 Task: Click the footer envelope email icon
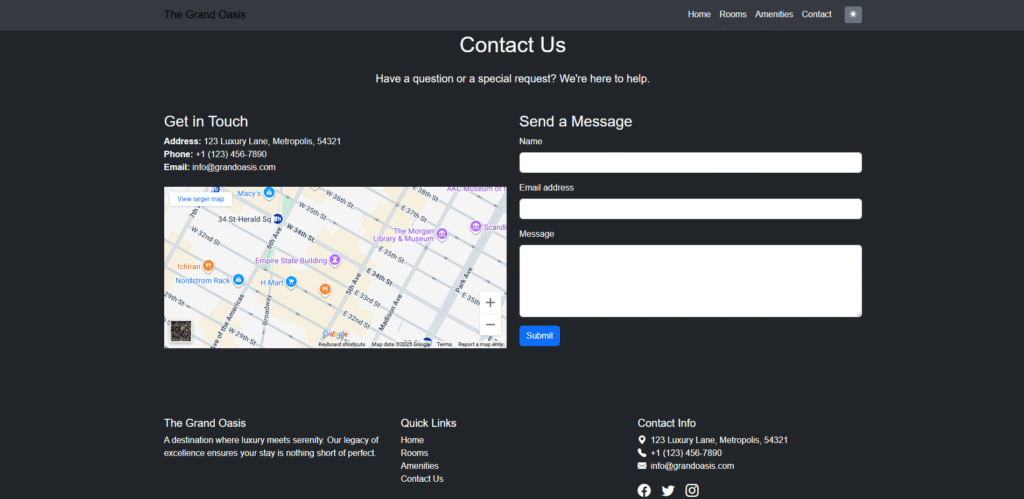click(x=642, y=466)
